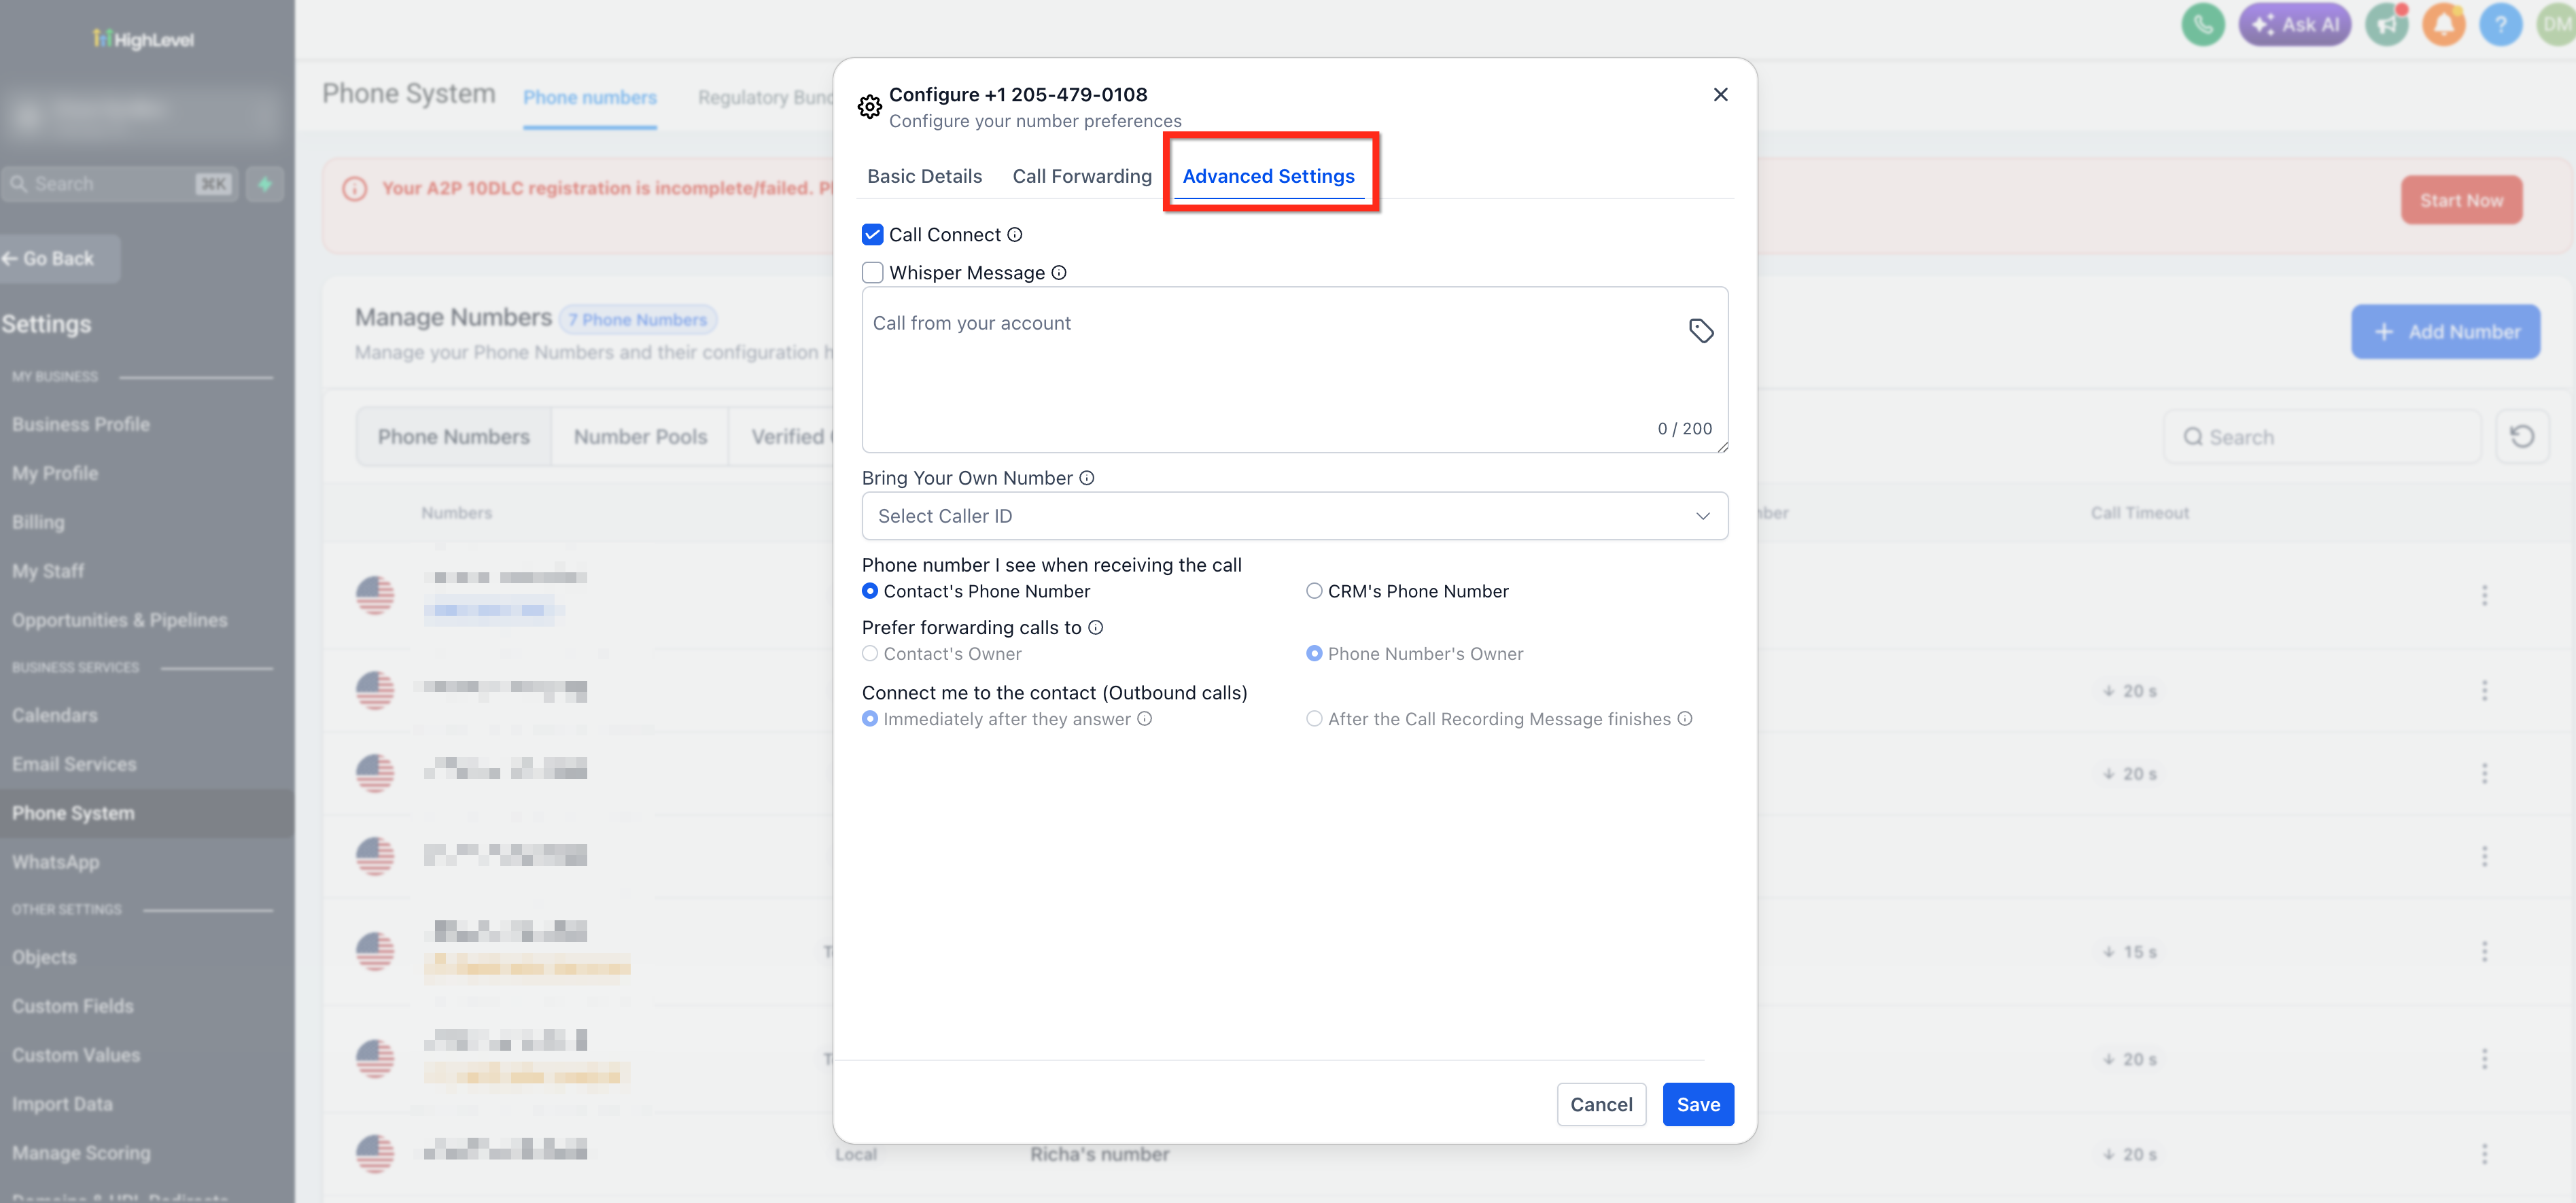Open the three-dot menu on the 15 s row
The height and width of the screenshot is (1203, 2576).
[x=2484, y=952]
